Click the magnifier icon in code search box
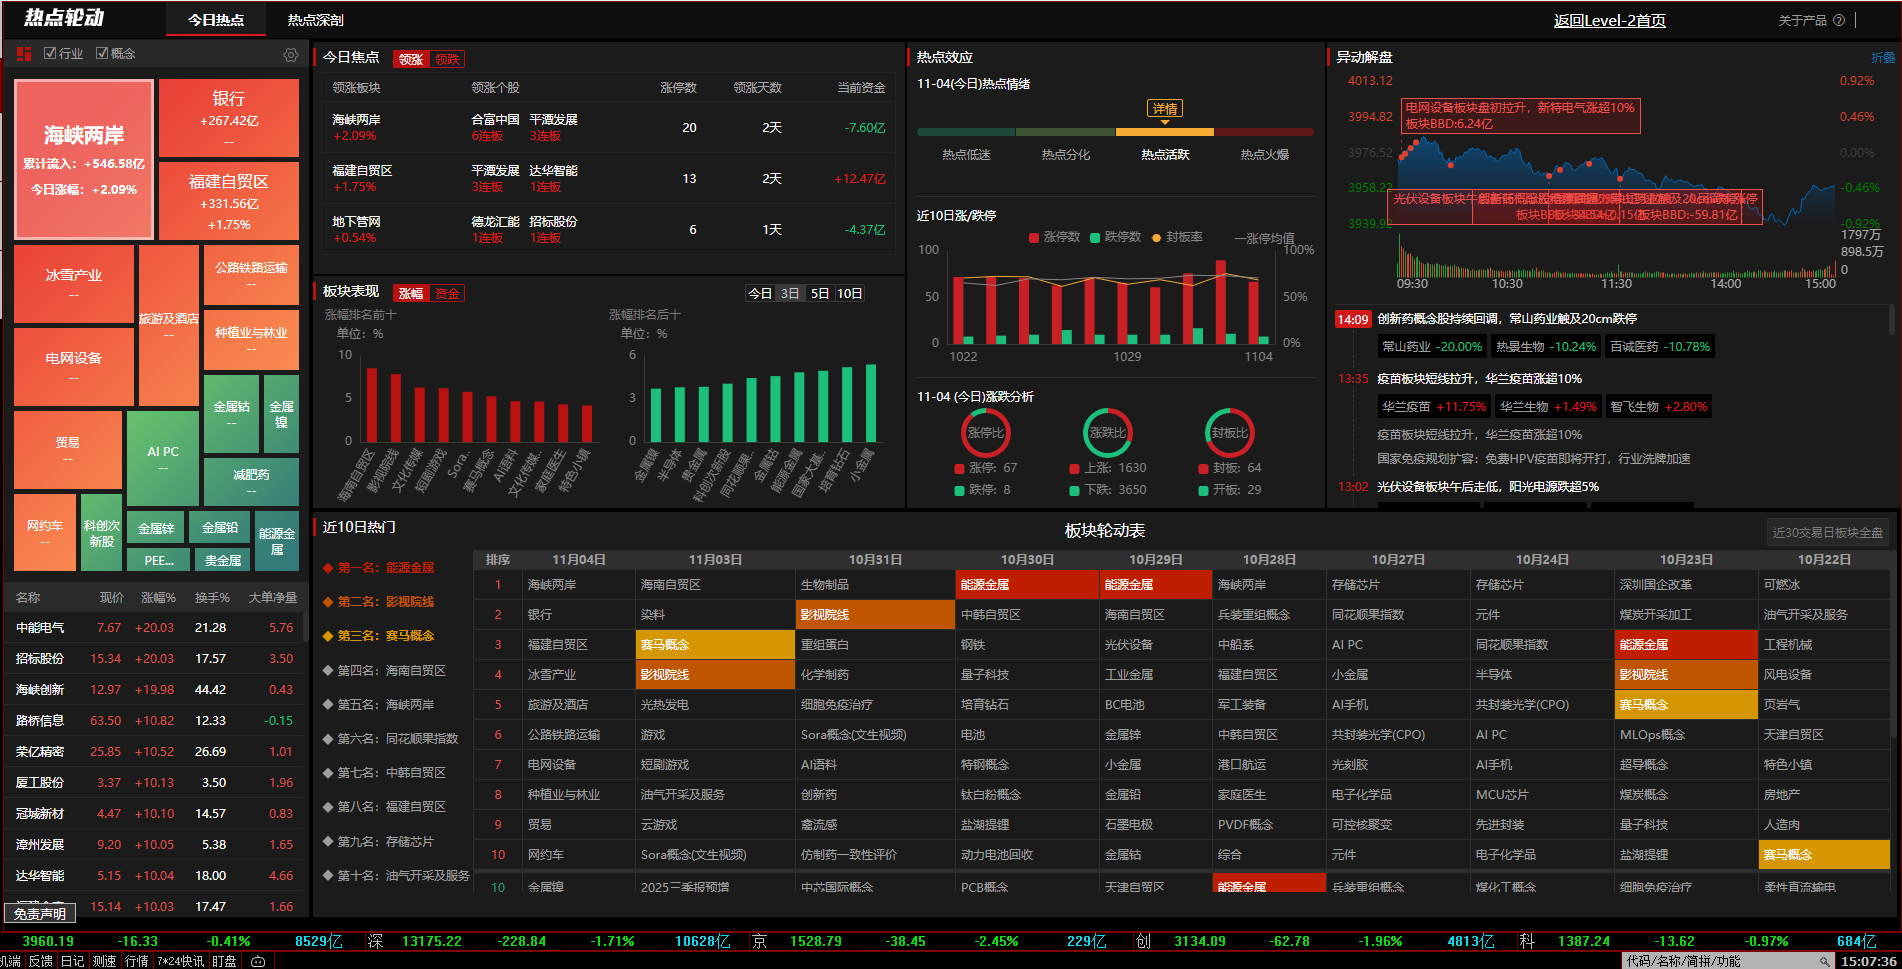 point(1824,961)
